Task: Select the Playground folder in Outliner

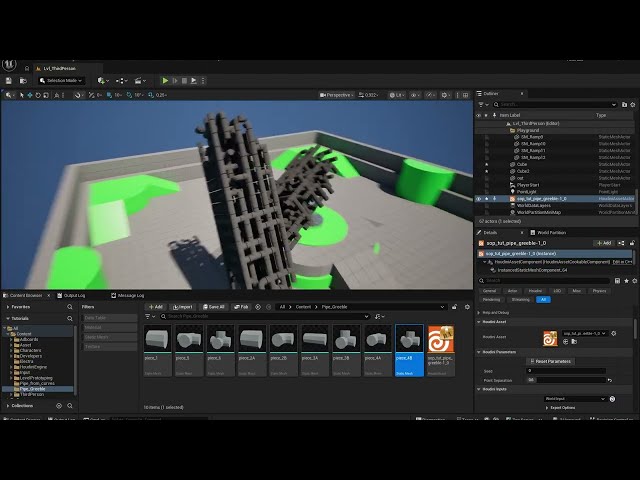Action: pyautogui.click(x=528, y=130)
